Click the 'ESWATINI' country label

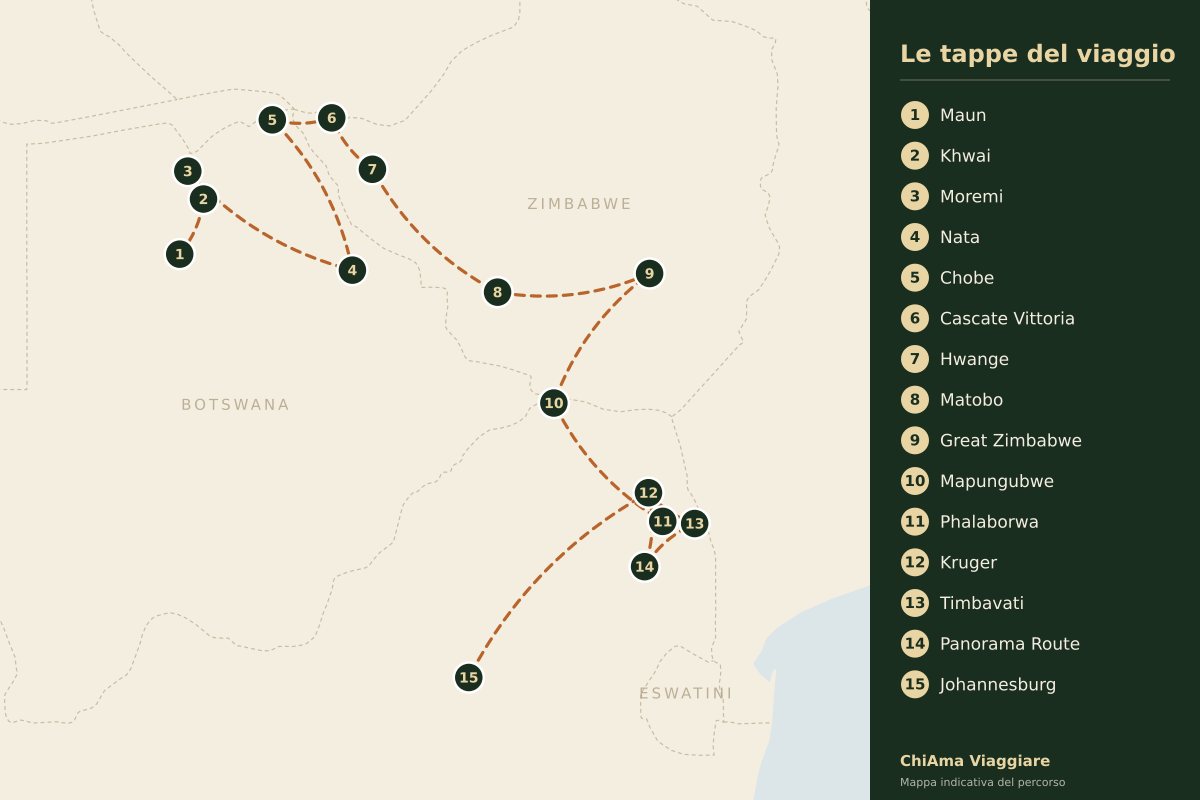click(x=686, y=693)
